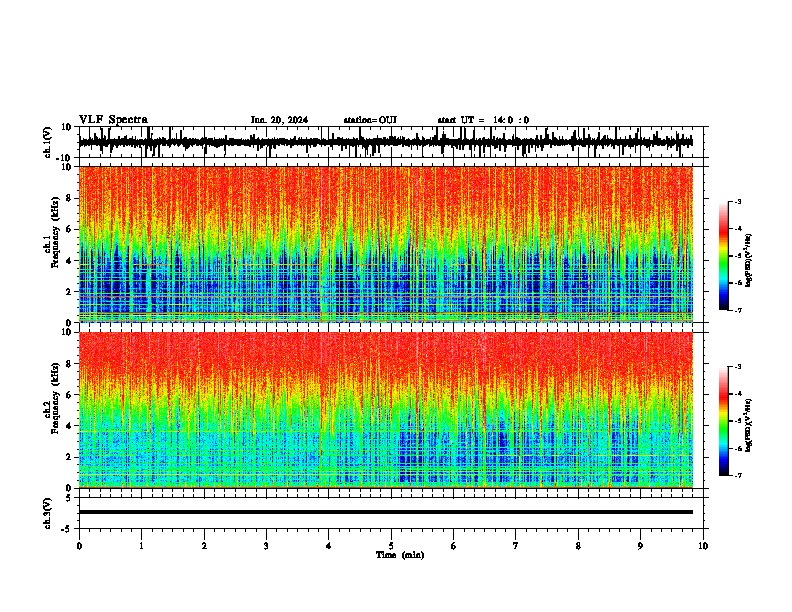
Task: Click the time axis tick label "5"
Action: pyautogui.click(x=391, y=546)
